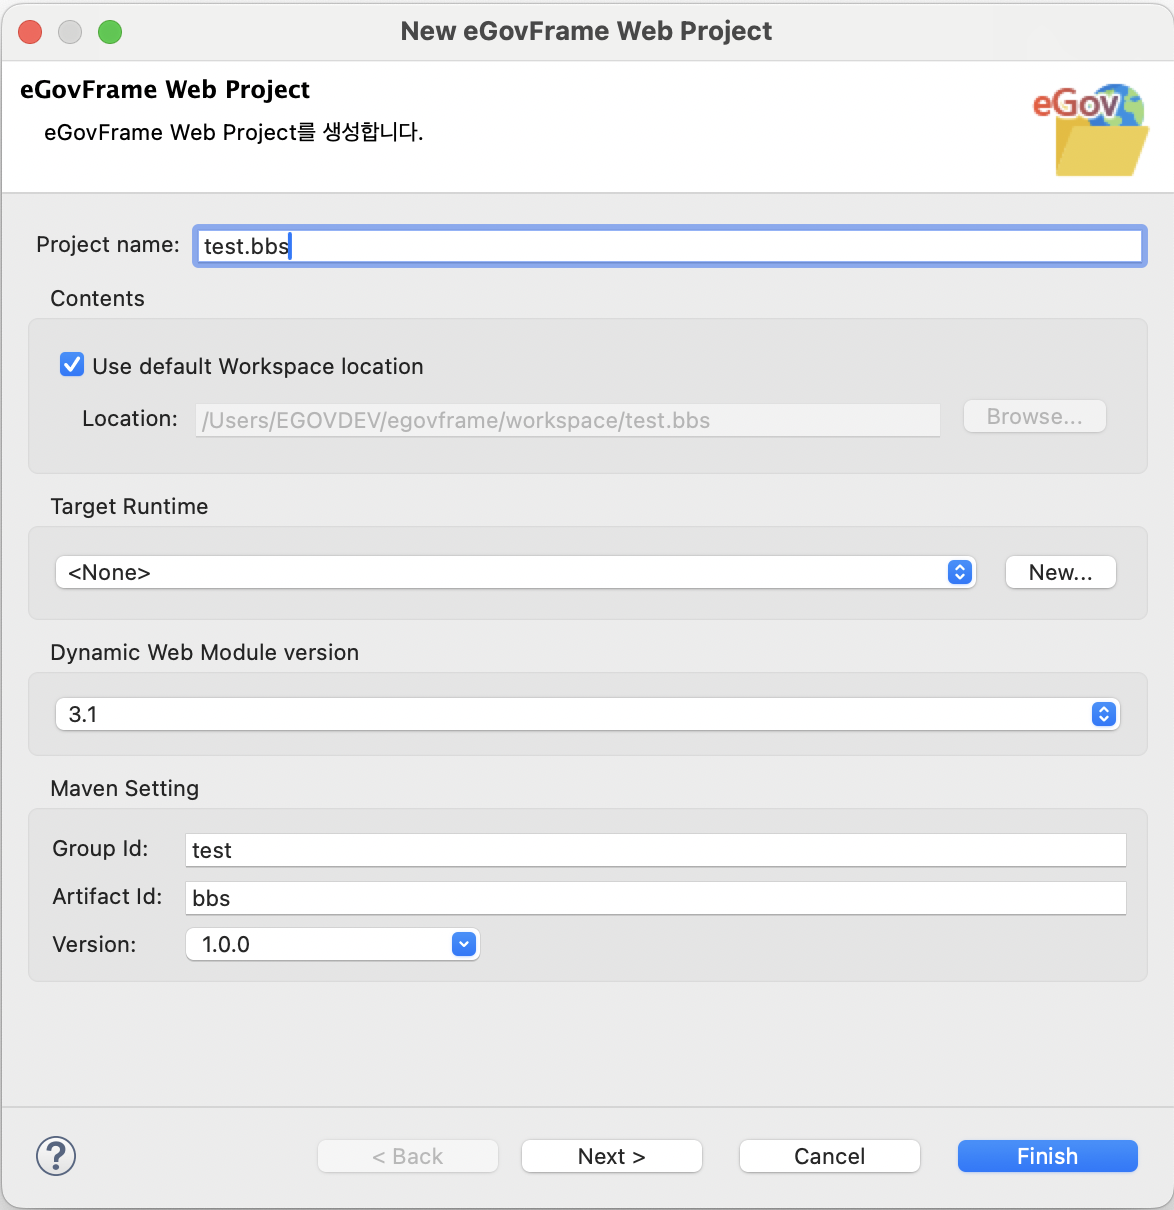The height and width of the screenshot is (1210, 1174).
Task: Click the eGov folder logo icon
Action: [1090, 130]
